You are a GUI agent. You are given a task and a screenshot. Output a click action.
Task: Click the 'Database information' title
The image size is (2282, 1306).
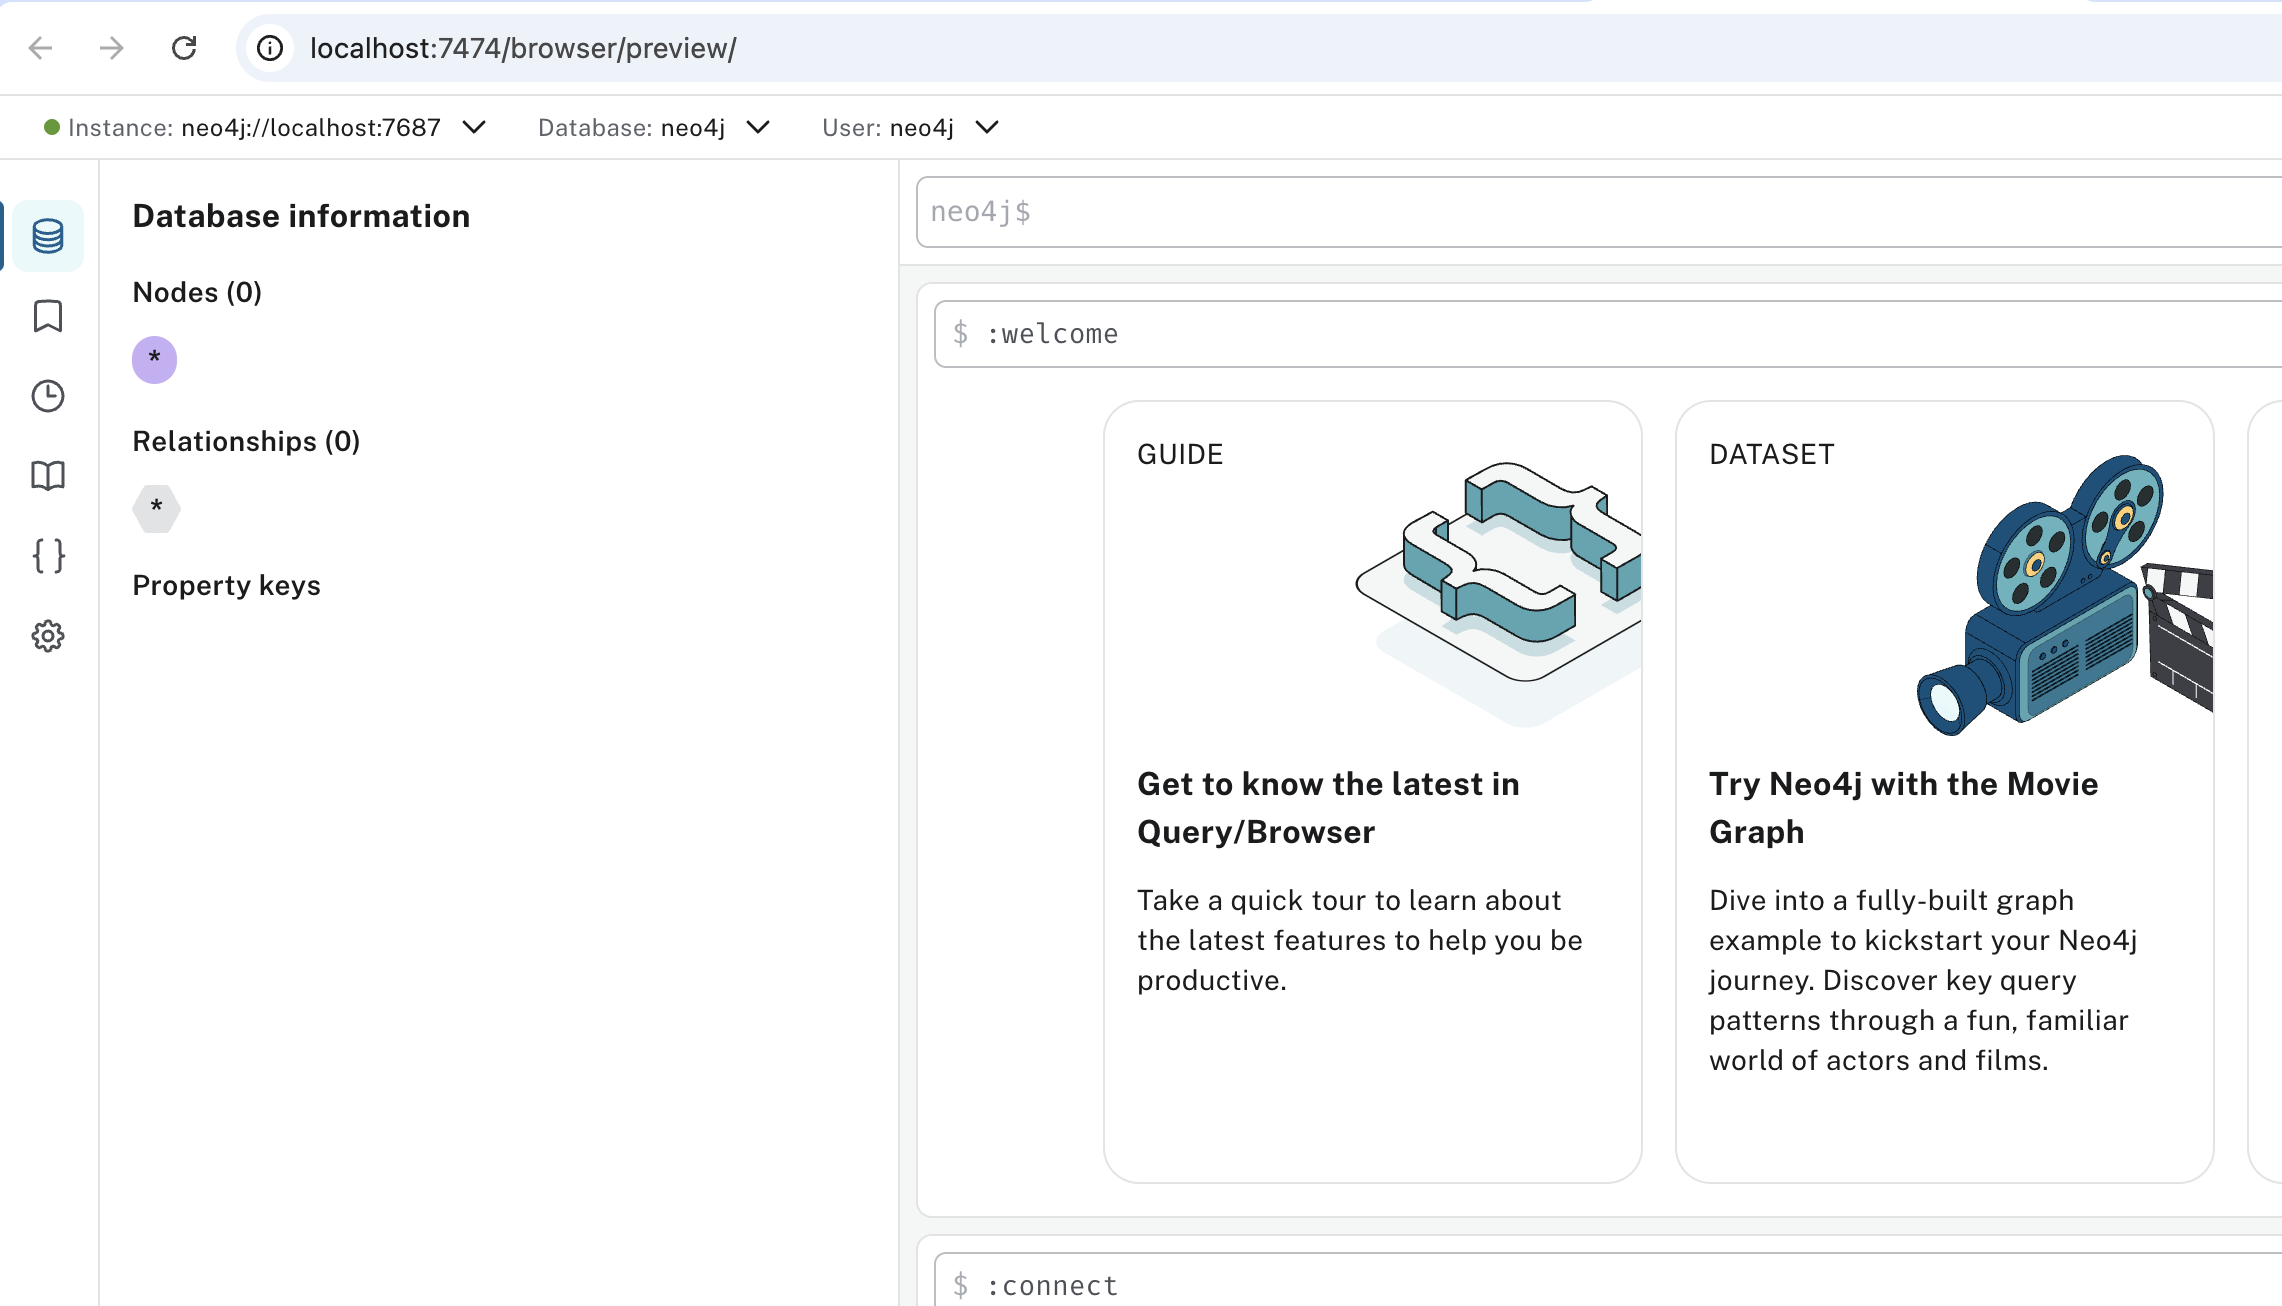pos(301,216)
